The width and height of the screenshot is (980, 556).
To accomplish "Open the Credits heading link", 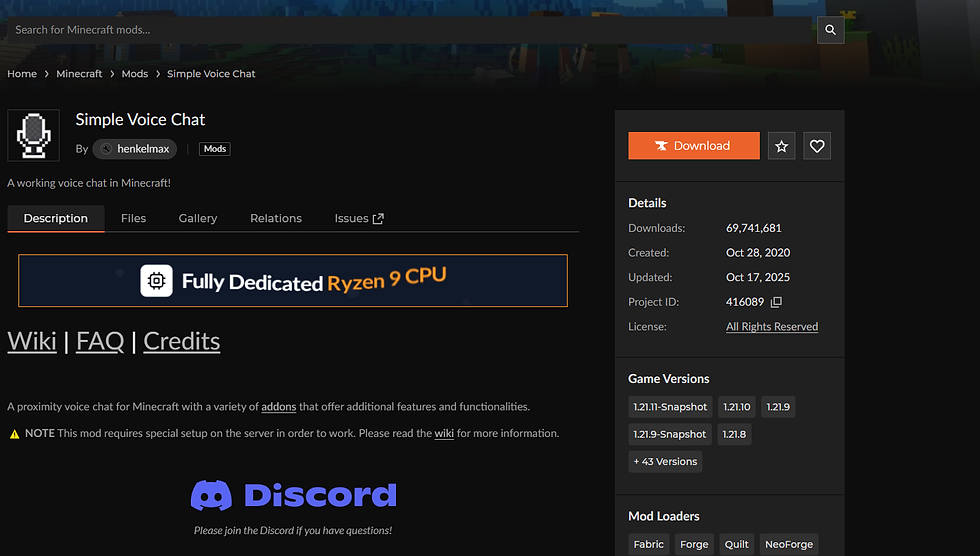I will (x=182, y=341).
